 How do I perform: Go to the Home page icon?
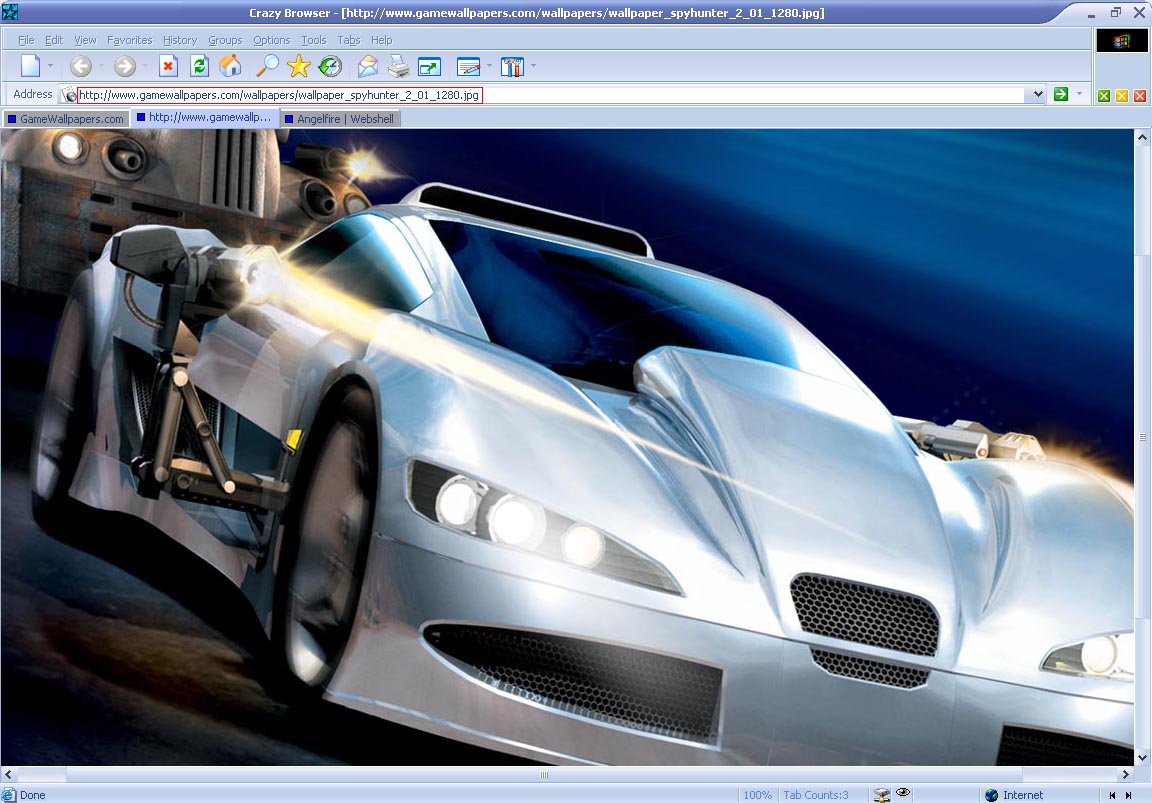pyautogui.click(x=230, y=67)
